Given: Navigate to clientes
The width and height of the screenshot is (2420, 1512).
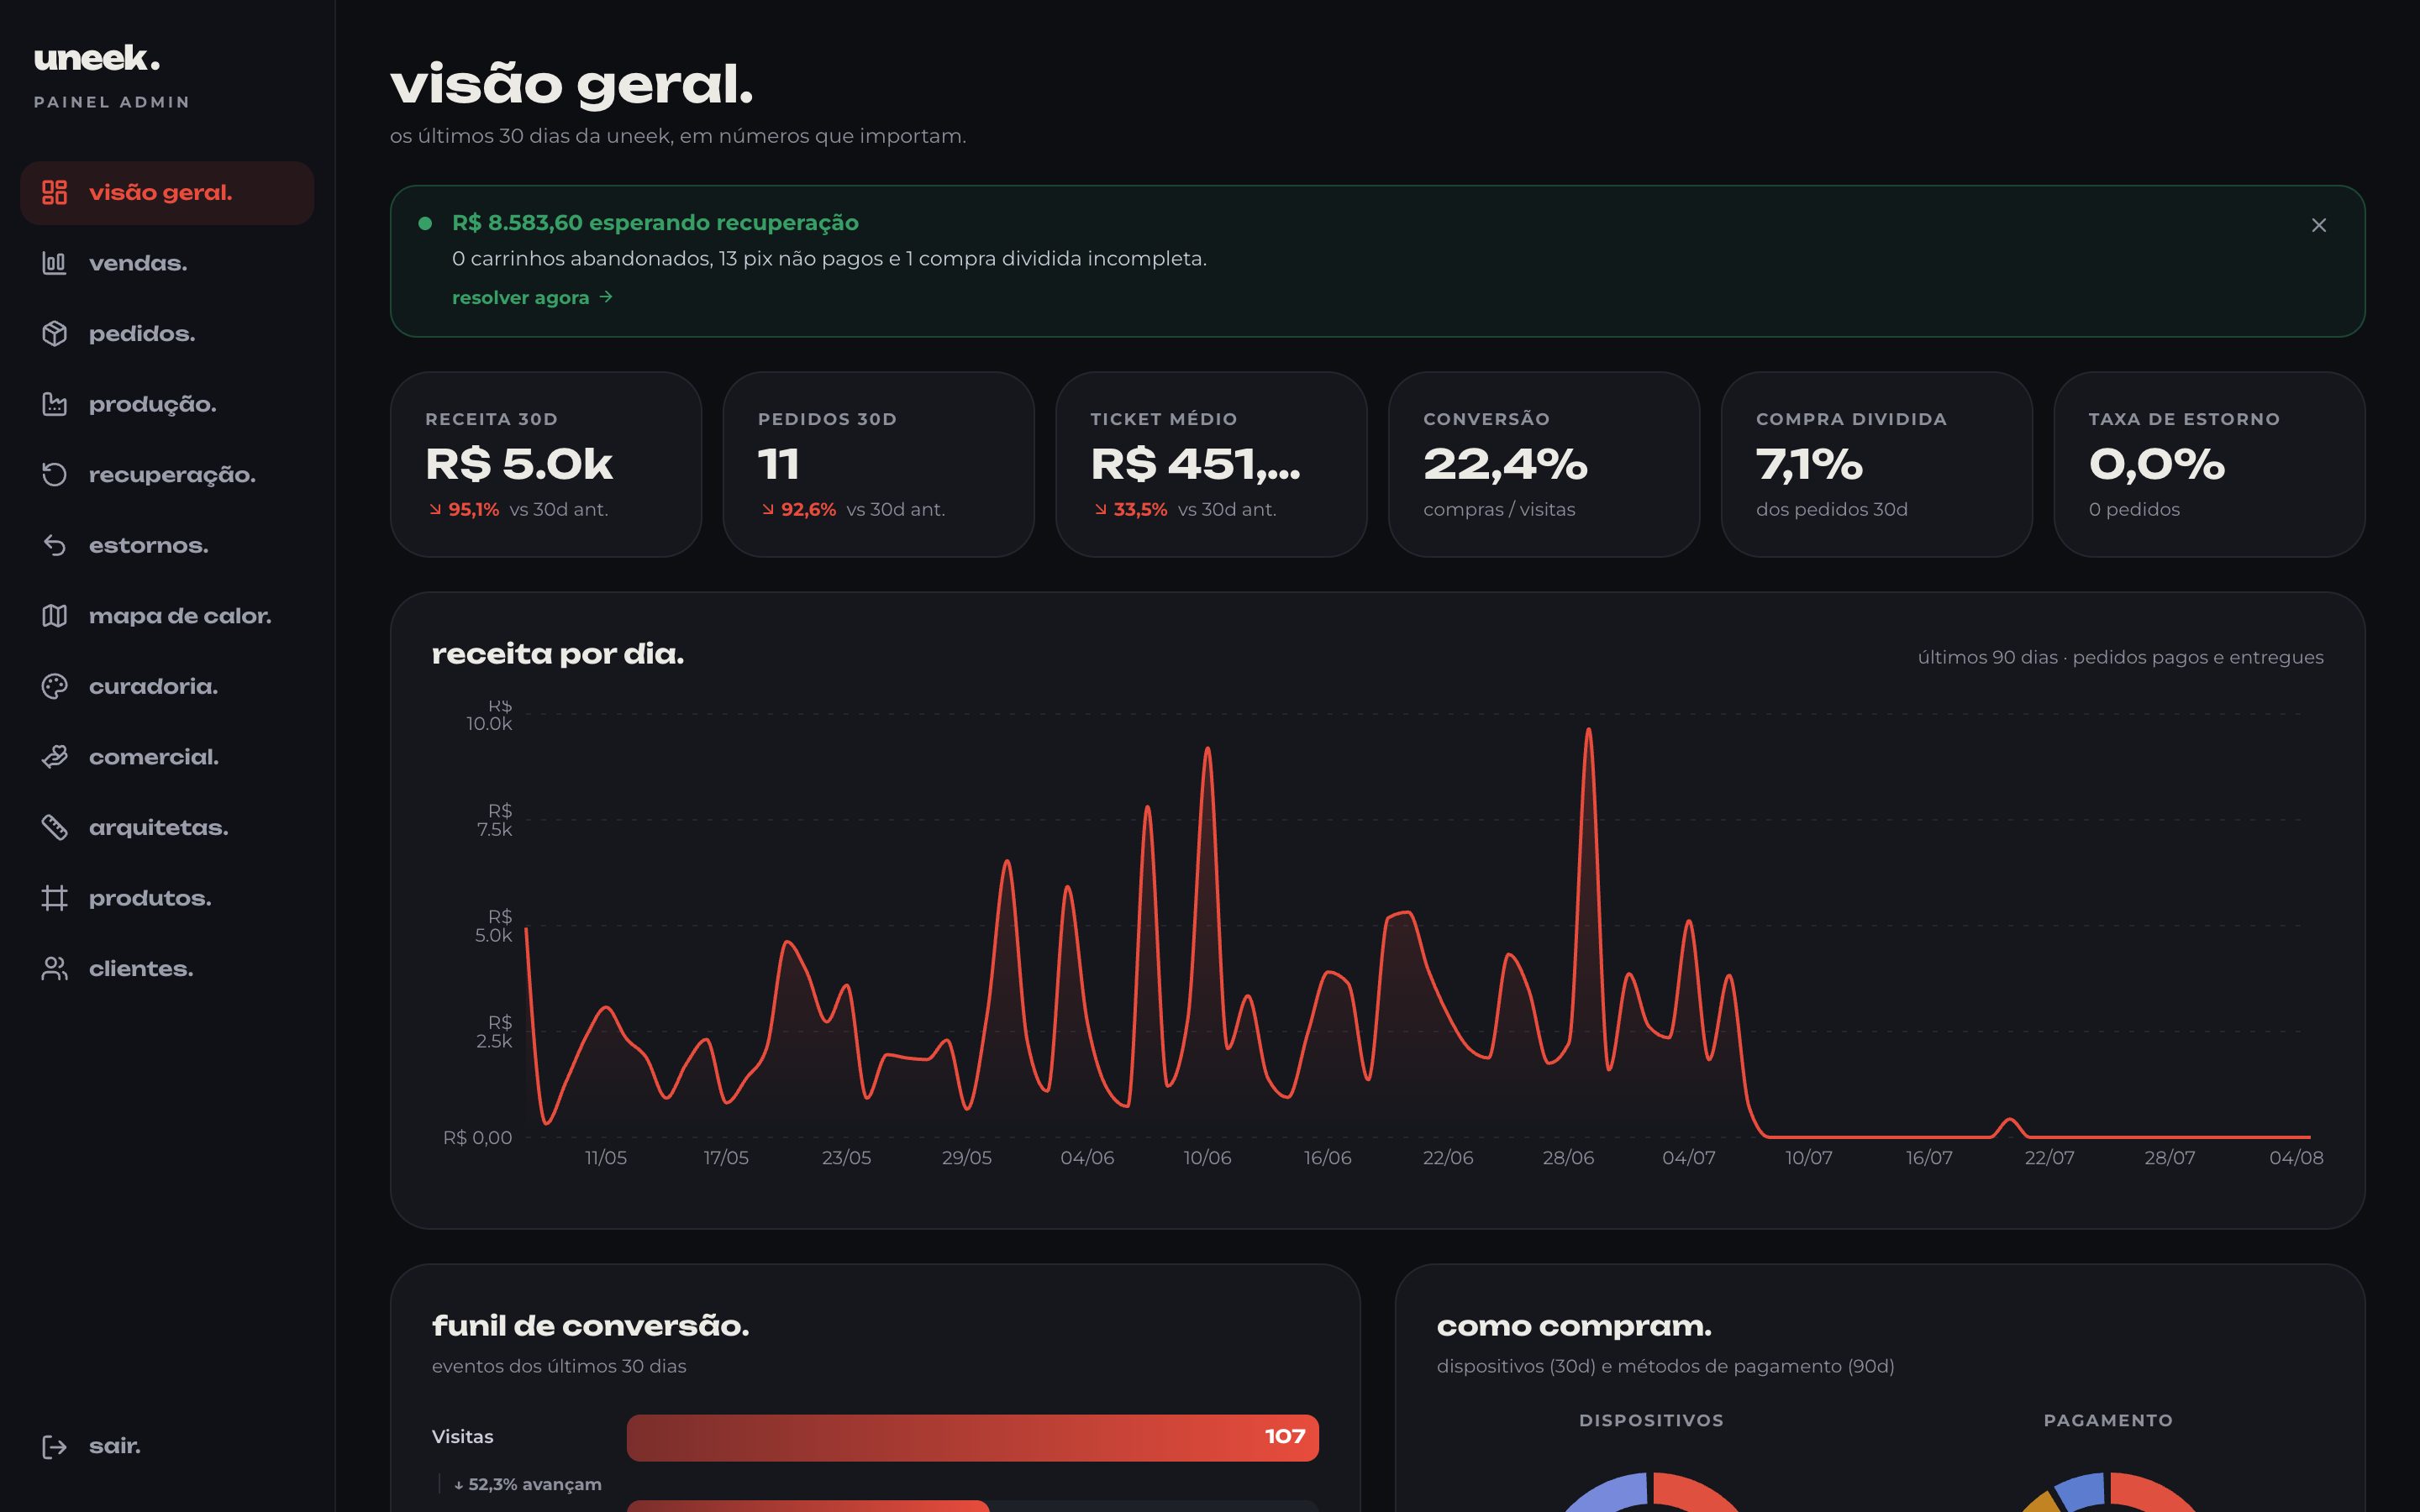Looking at the screenshot, I should (x=167, y=968).
